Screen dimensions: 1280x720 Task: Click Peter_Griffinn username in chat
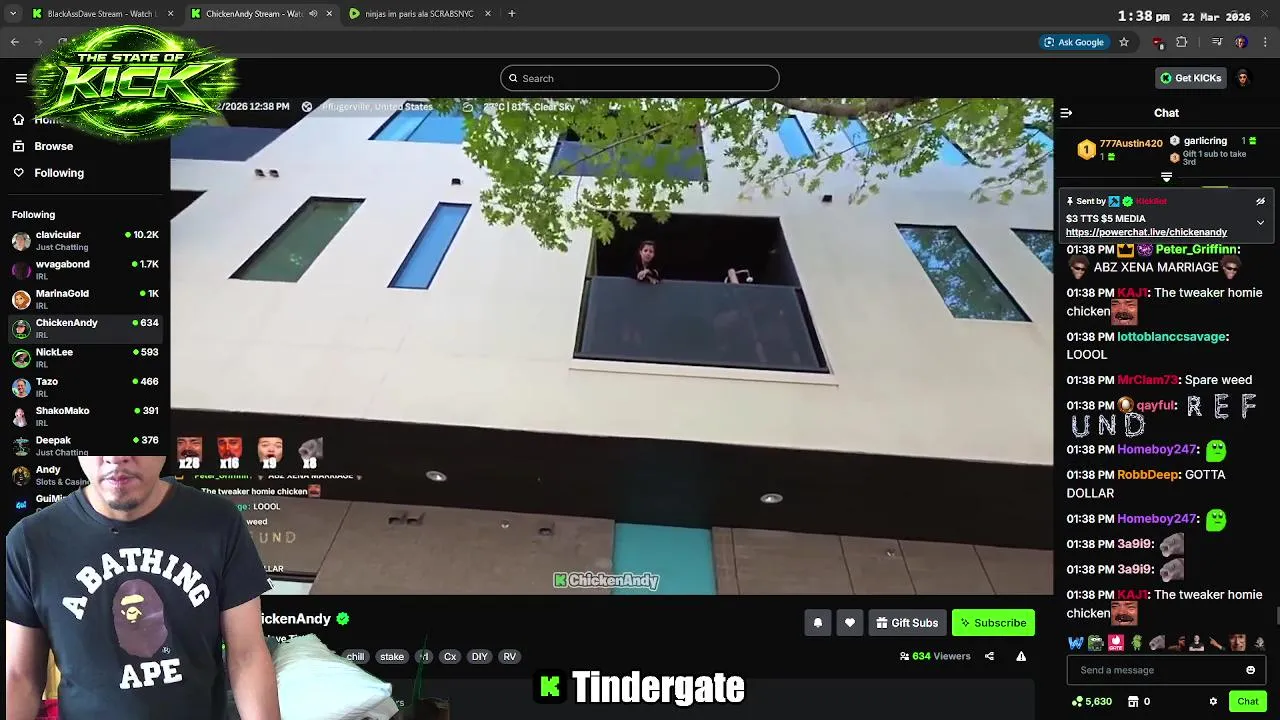(1197, 249)
